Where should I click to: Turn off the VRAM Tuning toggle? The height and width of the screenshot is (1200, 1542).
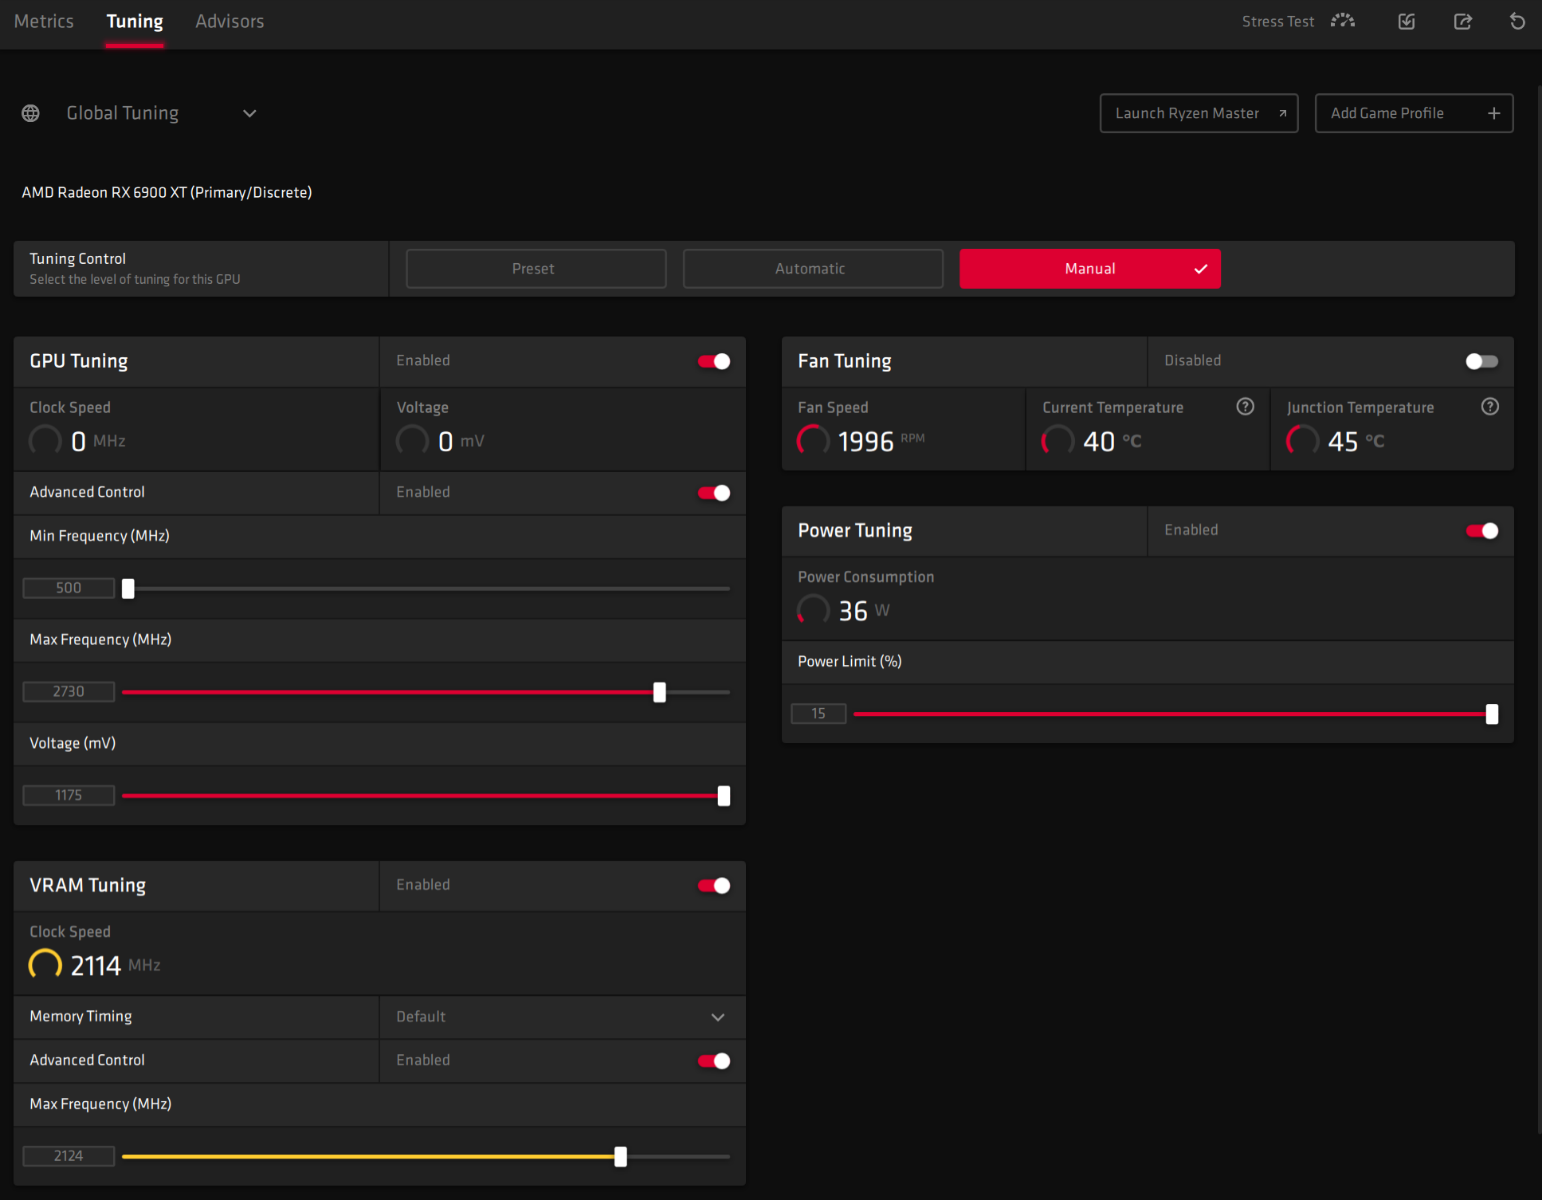(714, 886)
